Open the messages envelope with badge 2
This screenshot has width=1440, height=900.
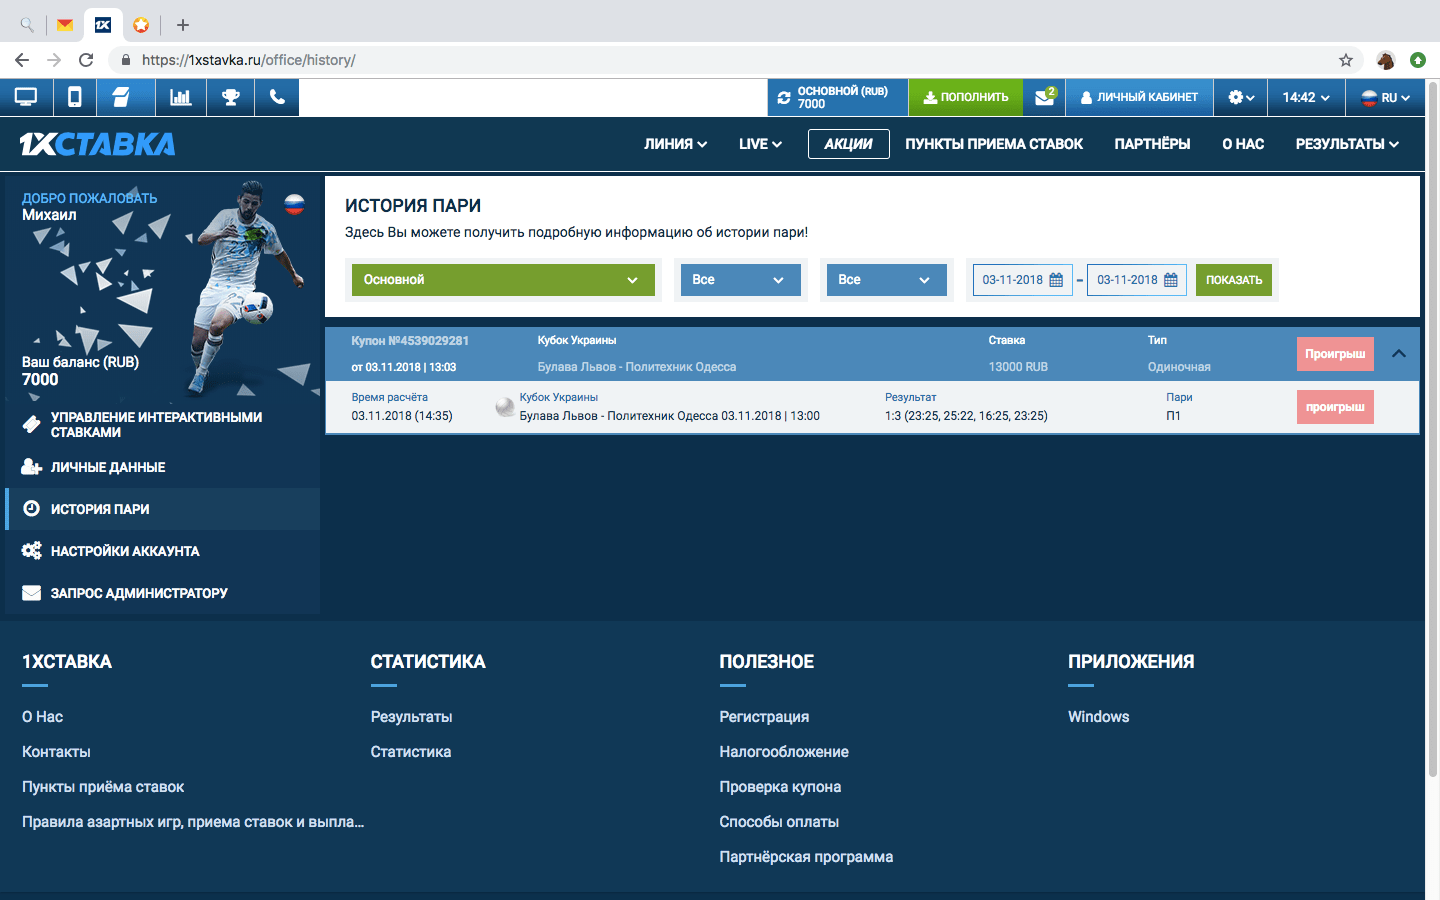(x=1045, y=97)
